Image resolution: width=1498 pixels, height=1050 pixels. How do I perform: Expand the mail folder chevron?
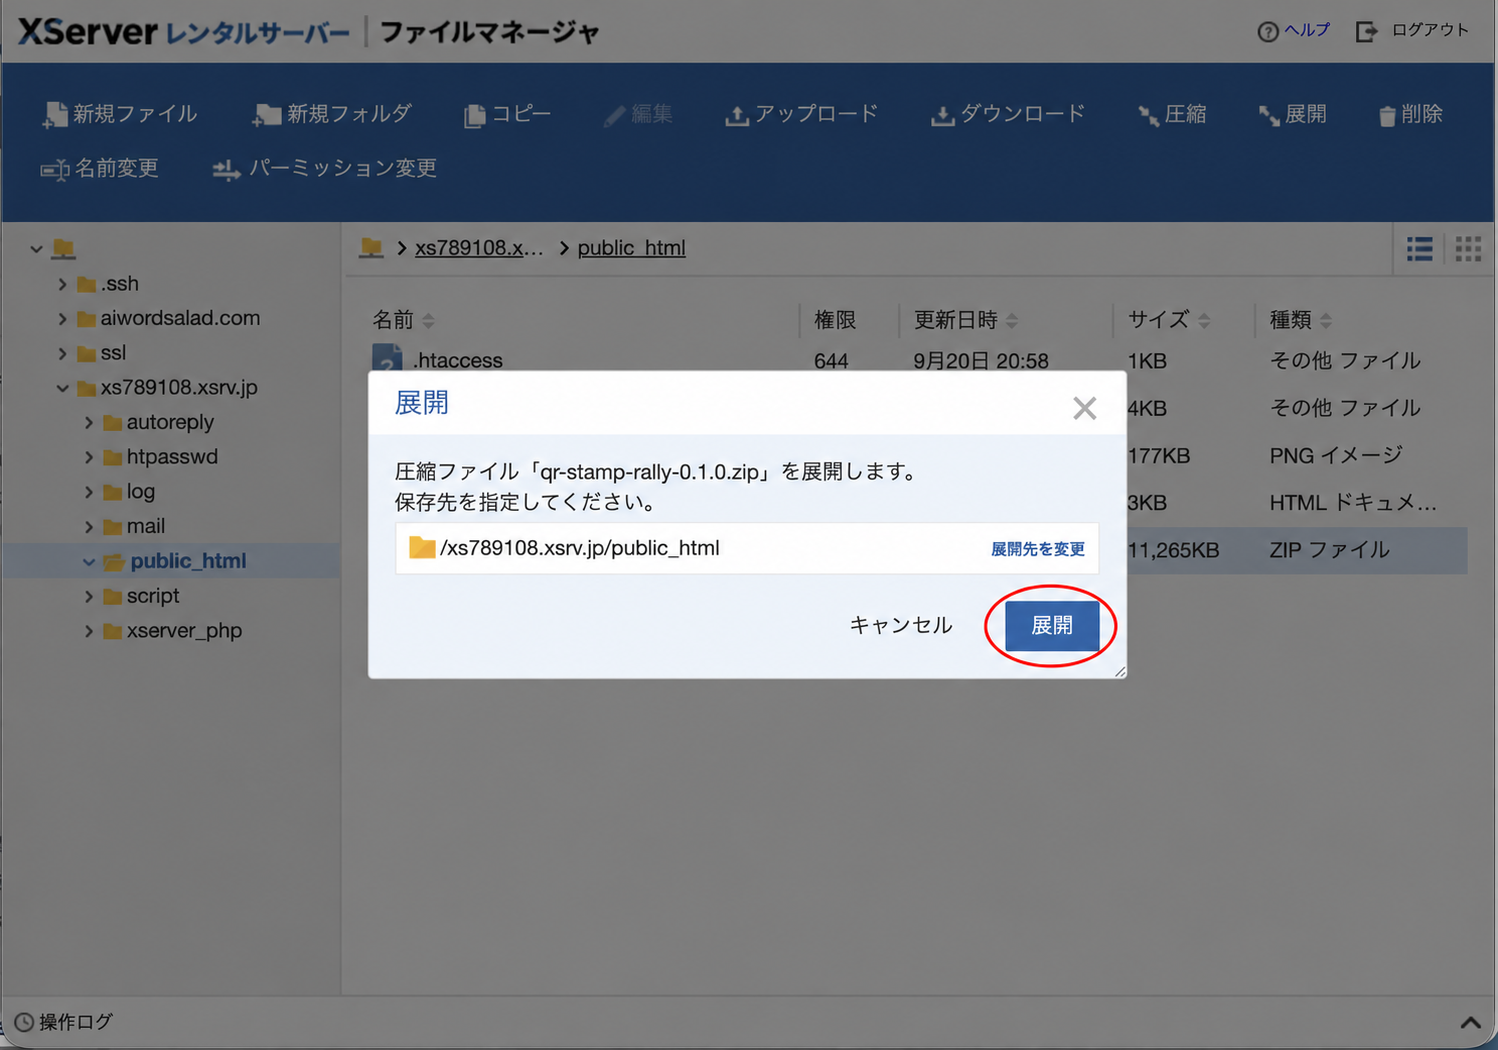[88, 527]
